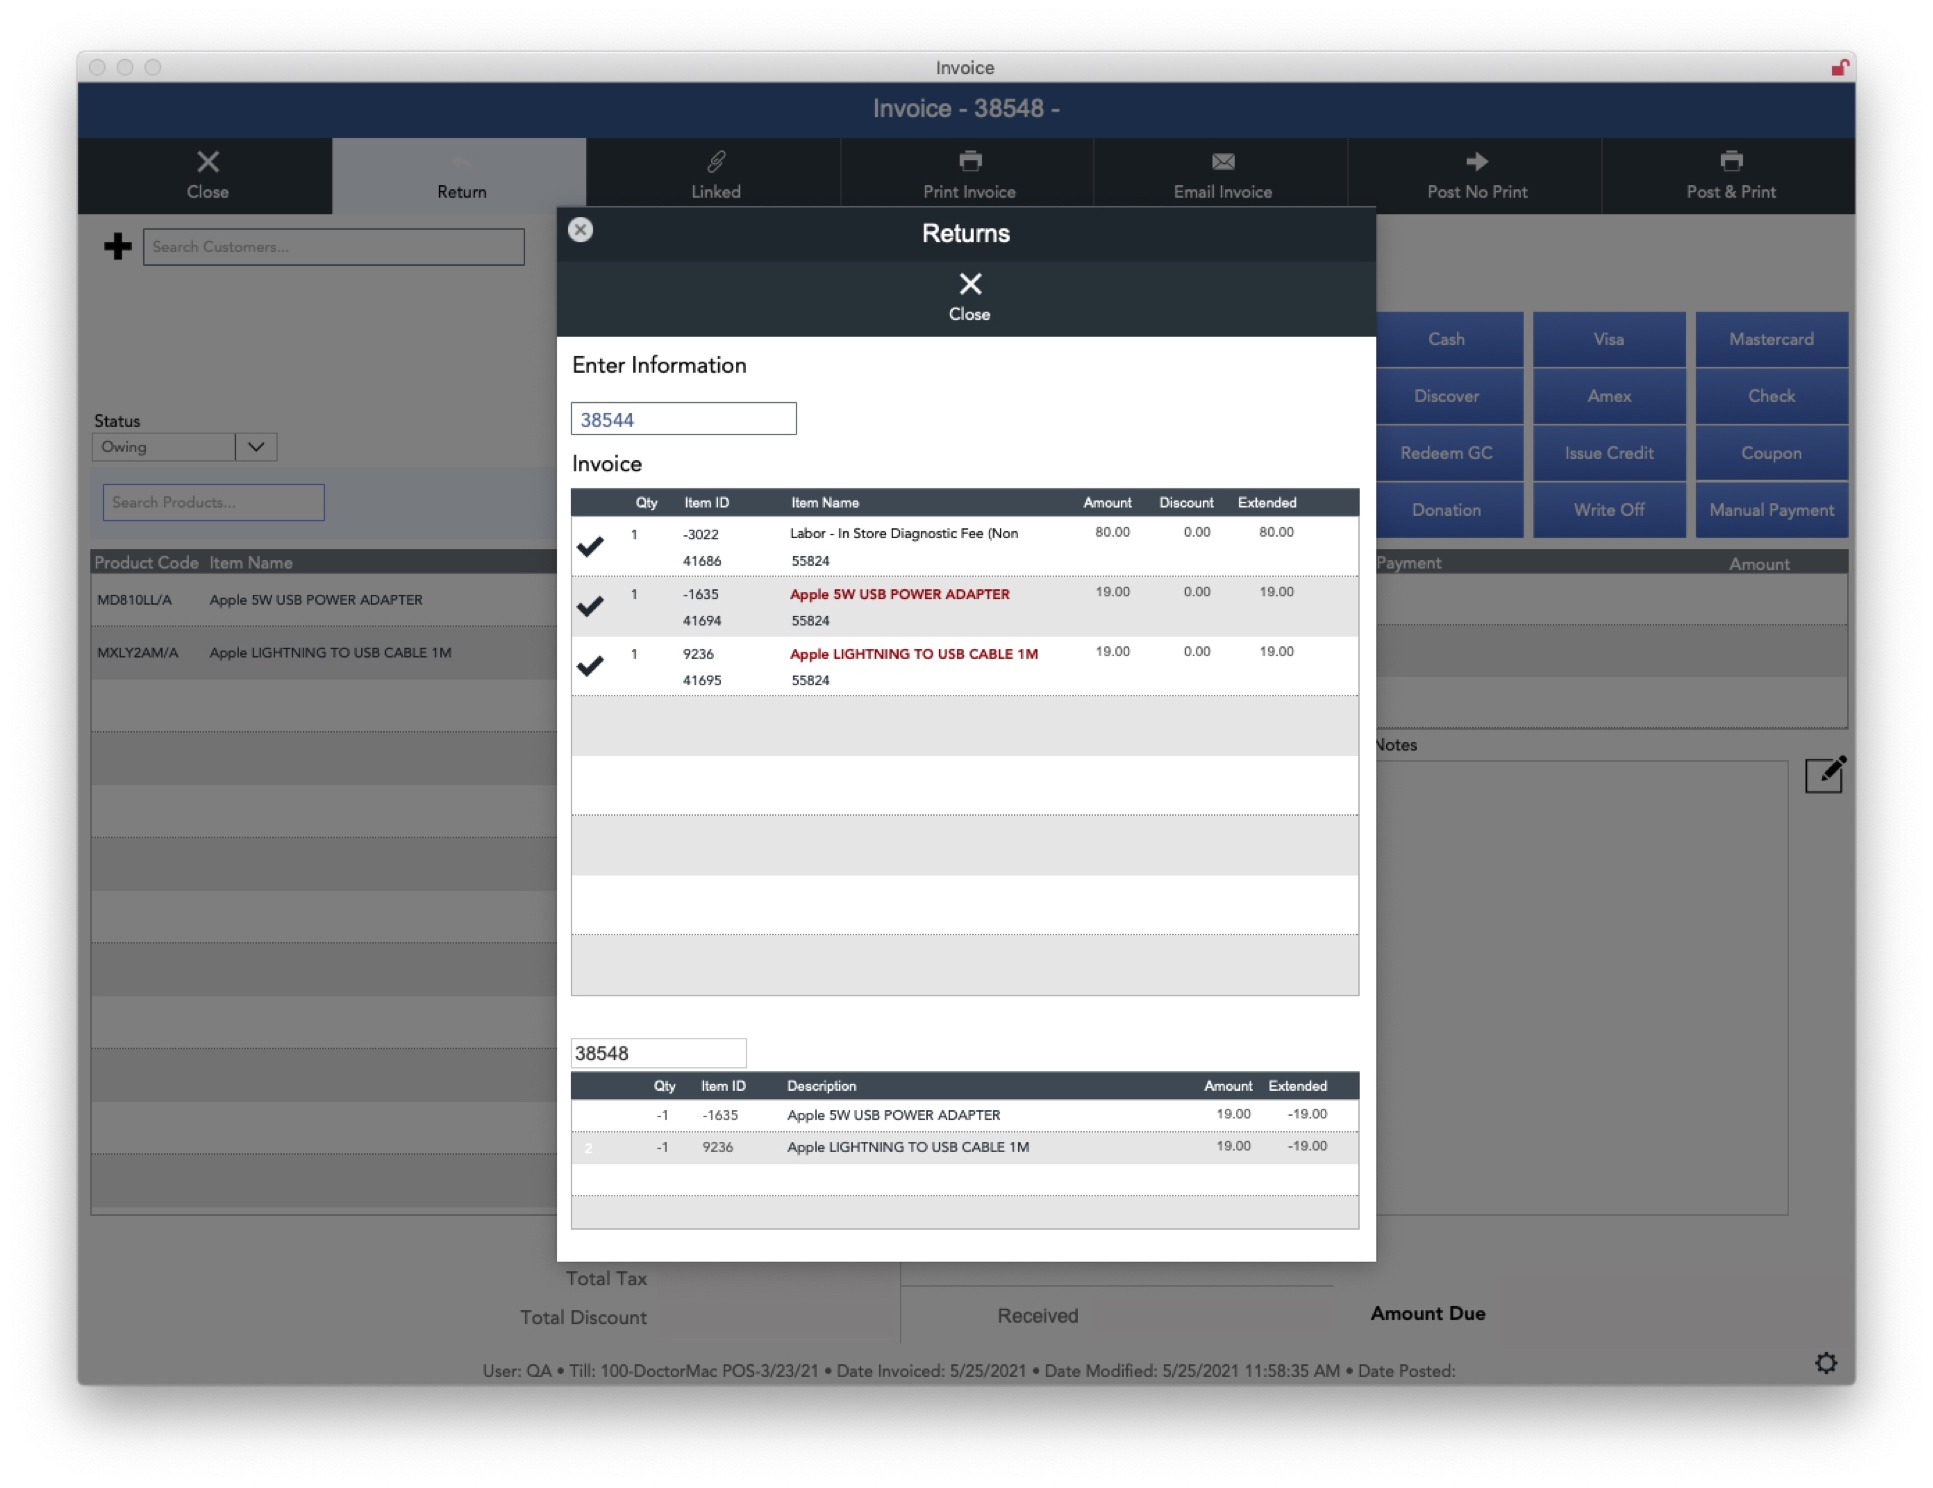
Task: Click the Print Invoice printer icon
Action: (x=969, y=161)
